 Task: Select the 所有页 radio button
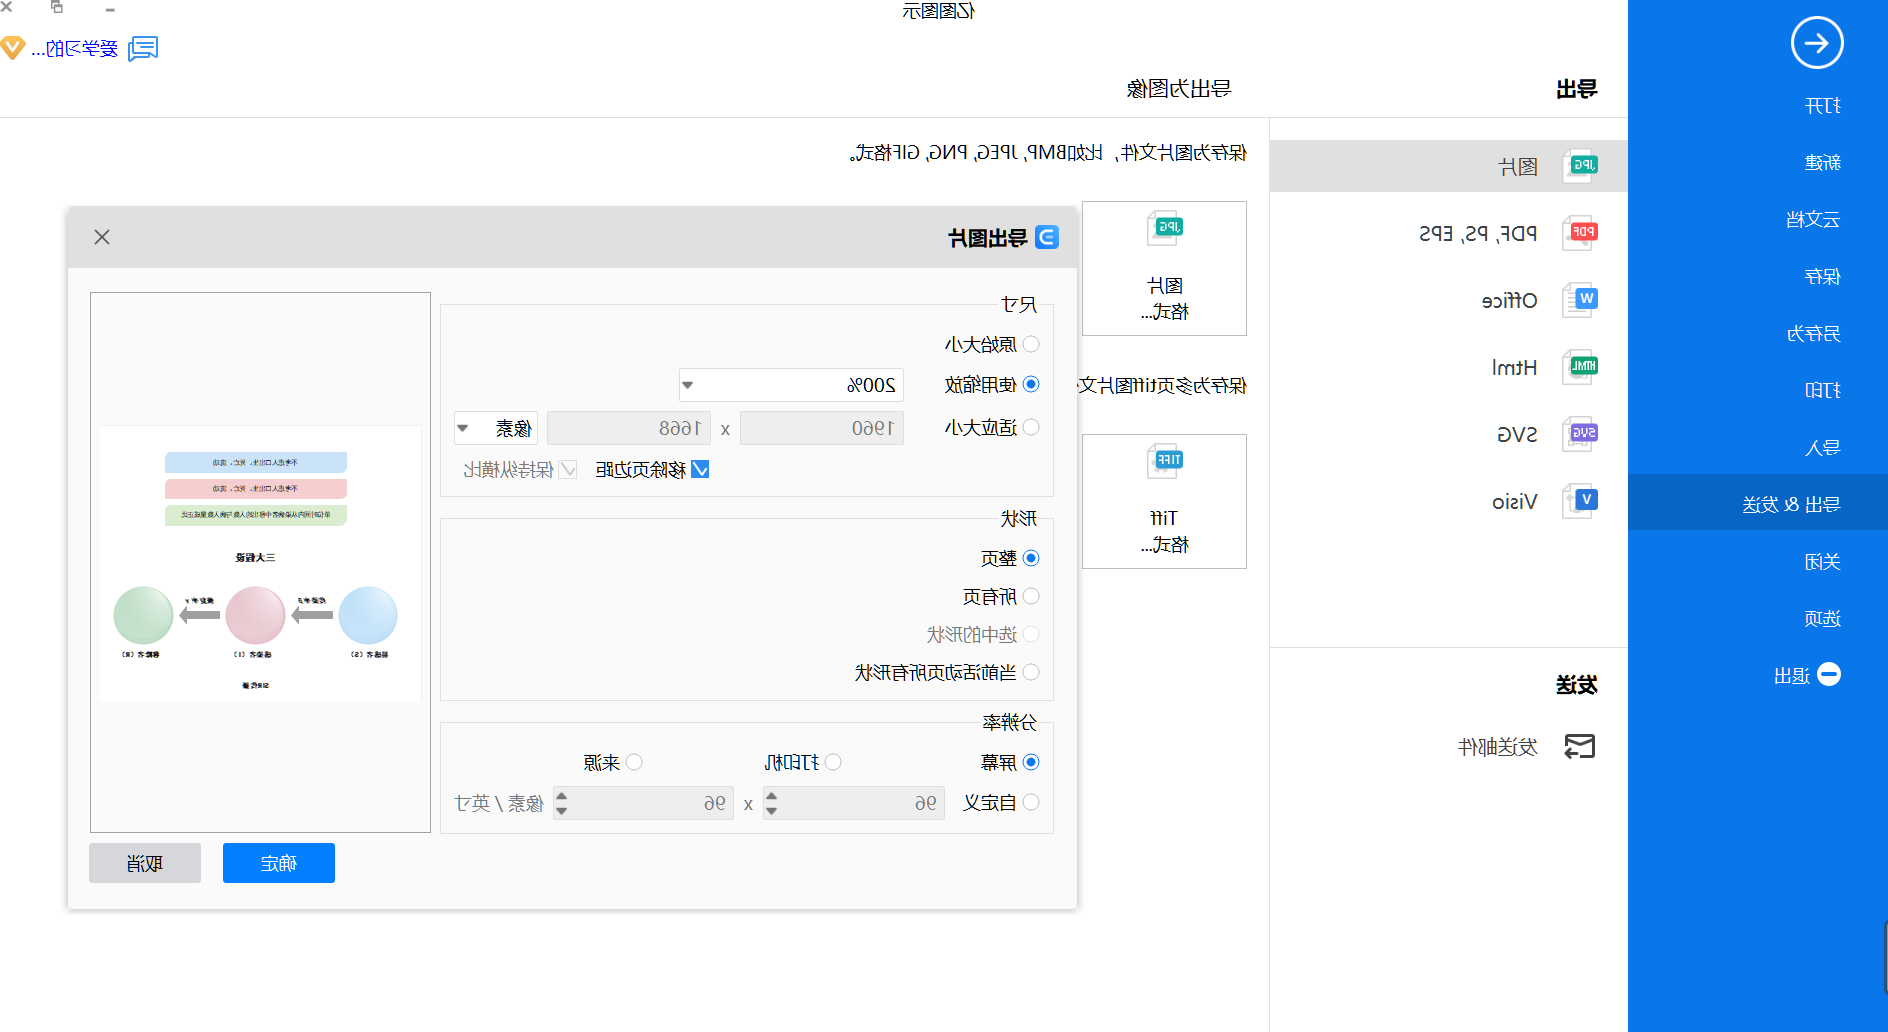pos(1031,596)
